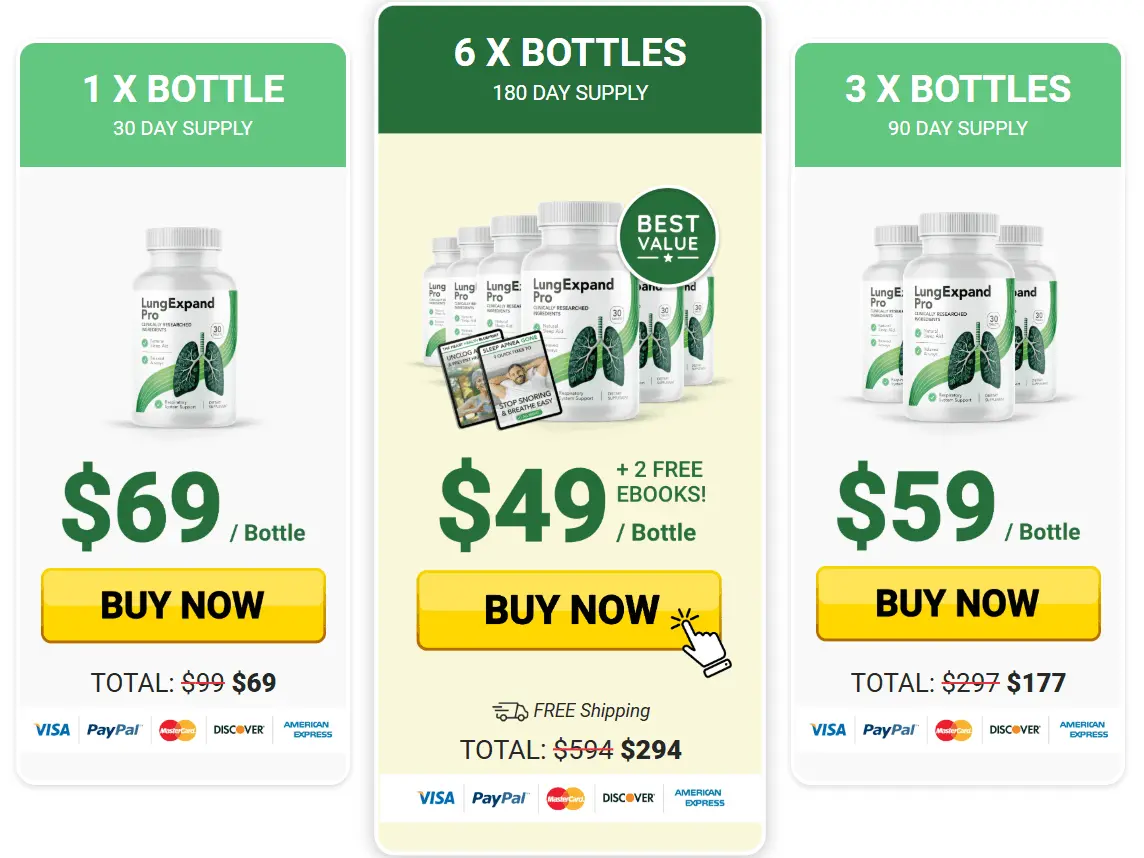Screen dimensions: 1144x858
Task: Click the $177 total for the 3 bottles offer
Action: [1036, 683]
